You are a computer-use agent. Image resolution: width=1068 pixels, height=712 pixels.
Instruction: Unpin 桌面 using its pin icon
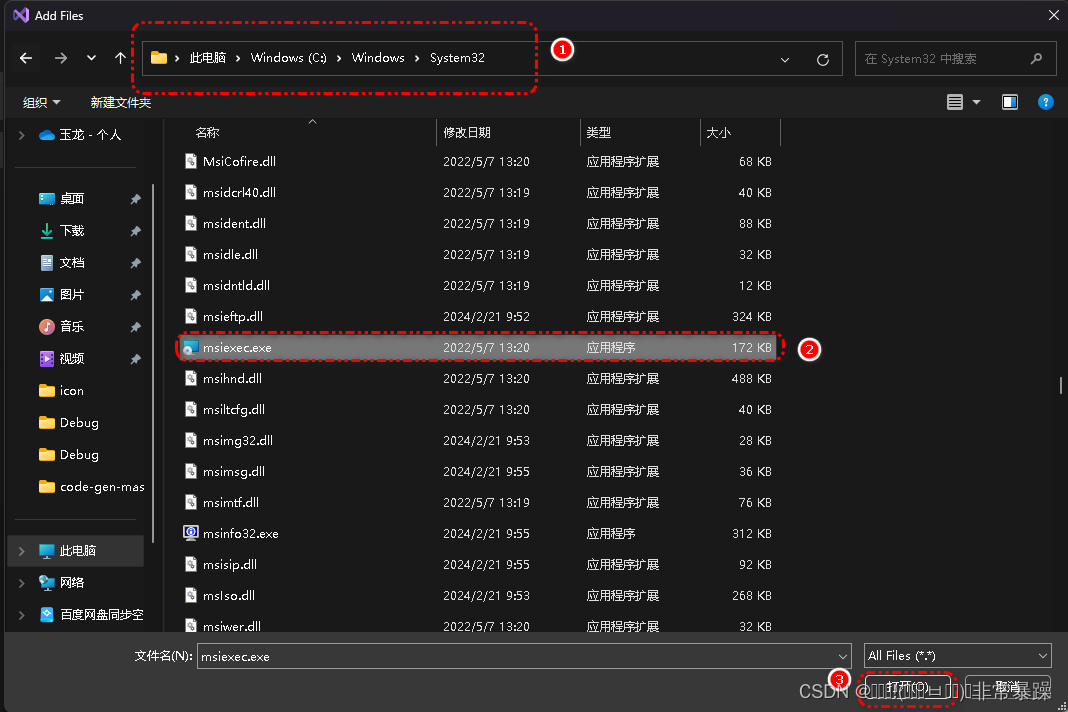point(136,199)
